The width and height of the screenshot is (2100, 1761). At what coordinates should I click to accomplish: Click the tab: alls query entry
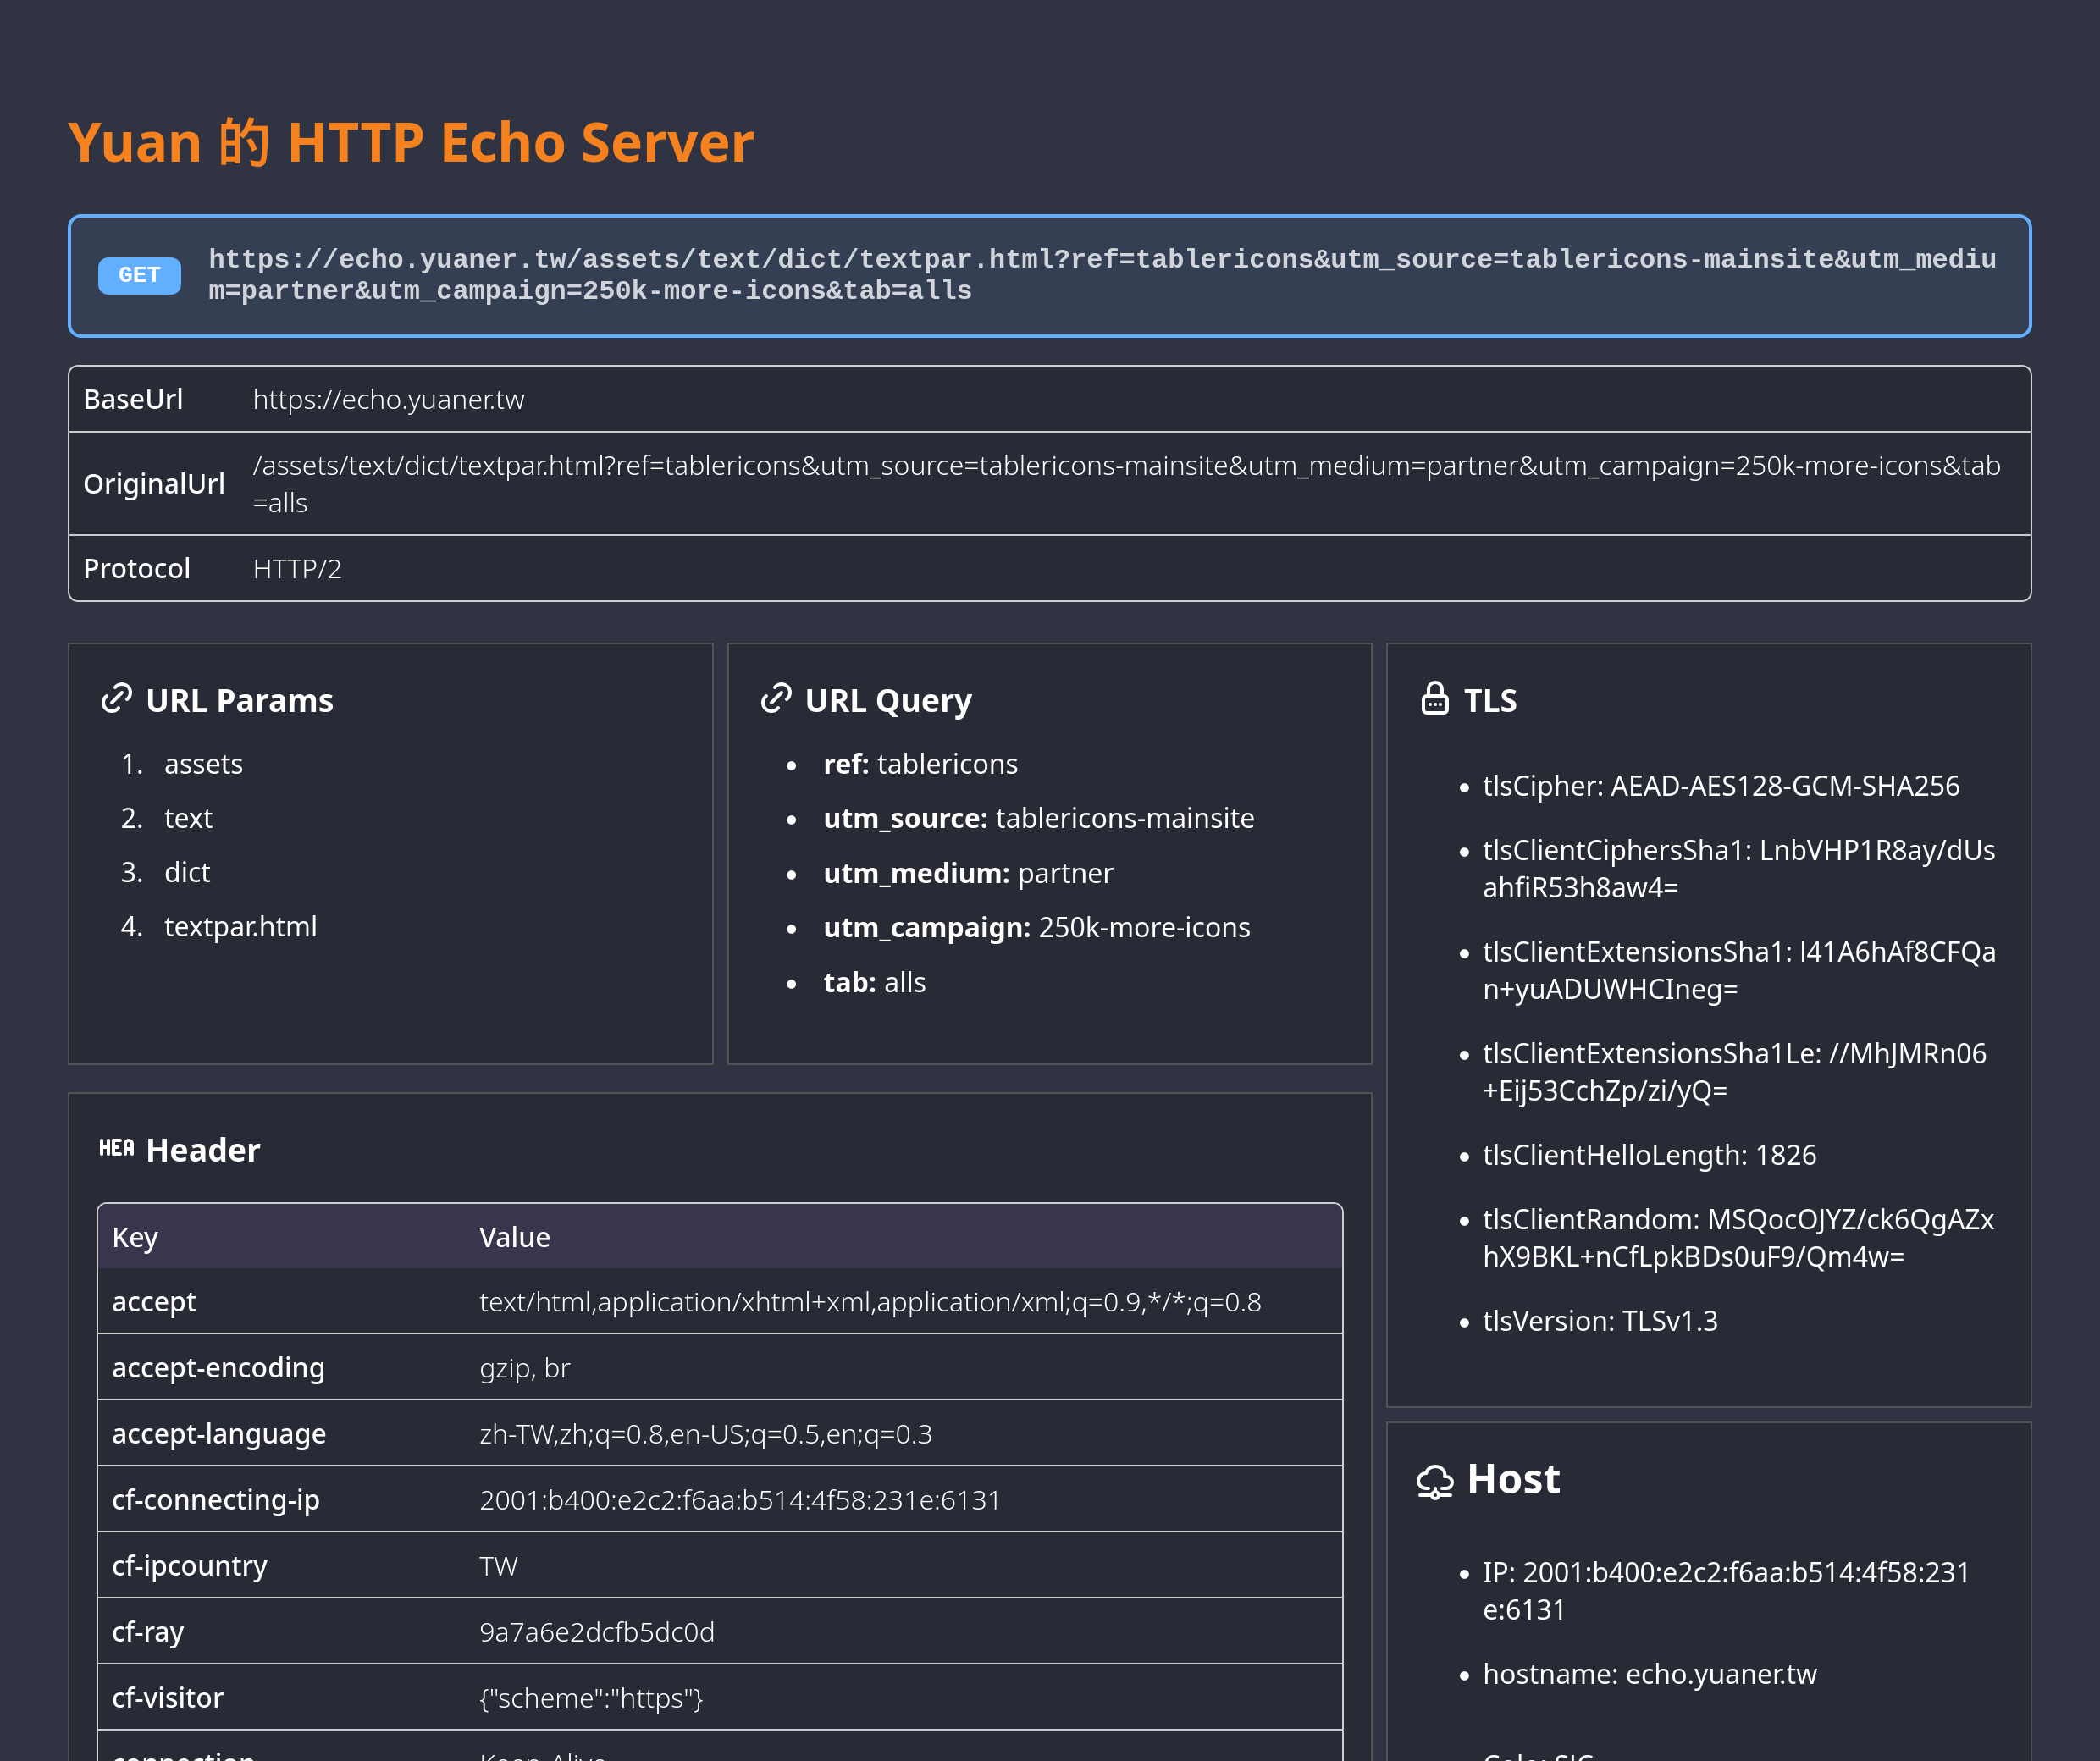pyautogui.click(x=874, y=982)
